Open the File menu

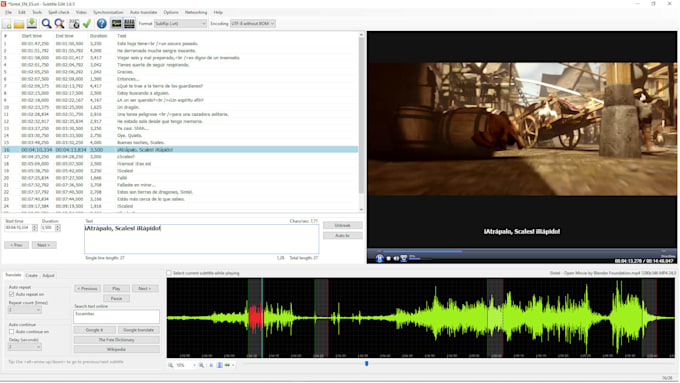[9, 12]
